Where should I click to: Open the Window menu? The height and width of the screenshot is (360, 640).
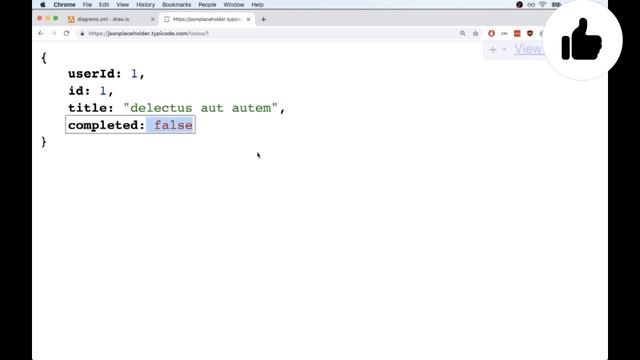point(233,4)
